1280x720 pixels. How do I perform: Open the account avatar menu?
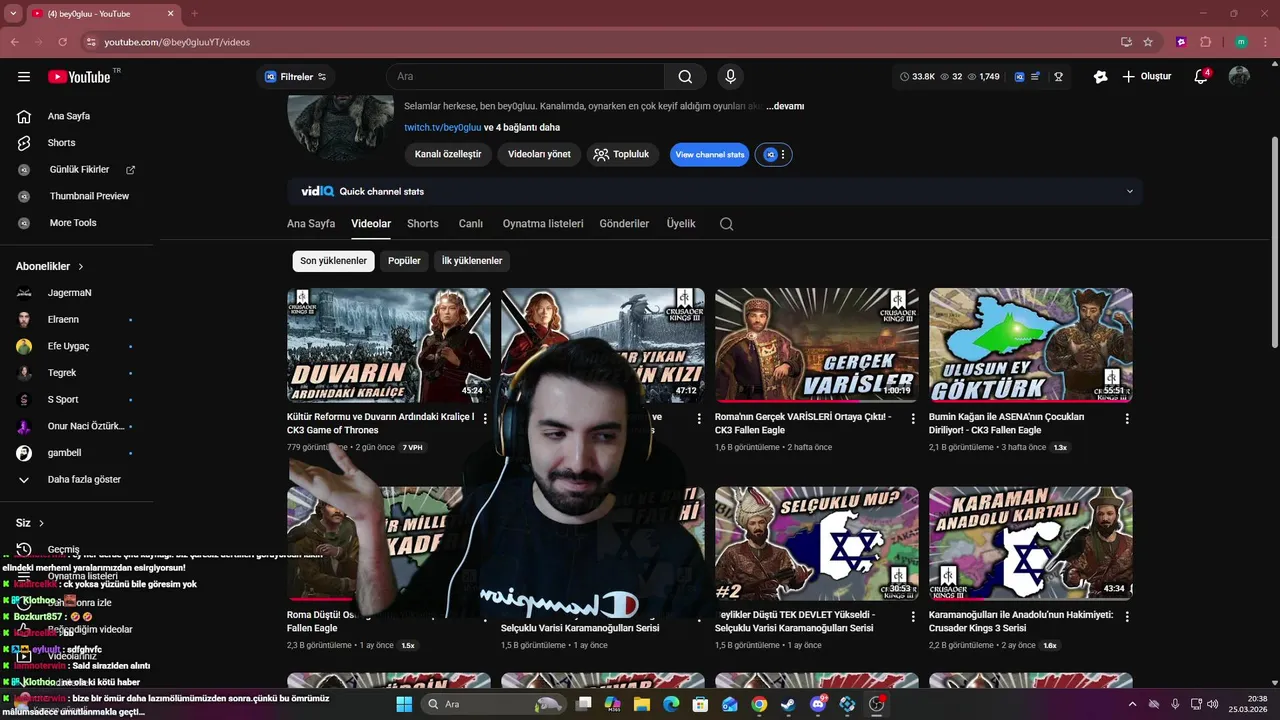(x=1239, y=77)
